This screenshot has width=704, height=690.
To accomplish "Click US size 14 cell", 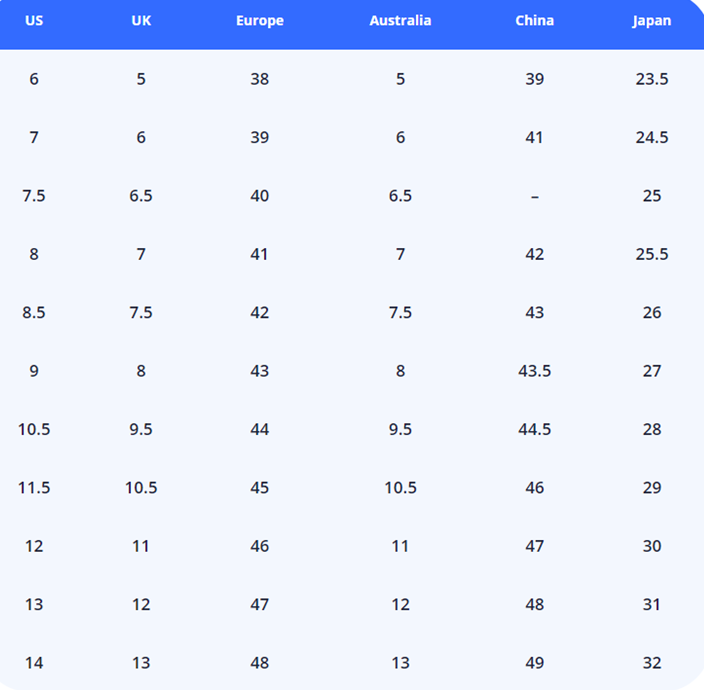I will click(34, 663).
